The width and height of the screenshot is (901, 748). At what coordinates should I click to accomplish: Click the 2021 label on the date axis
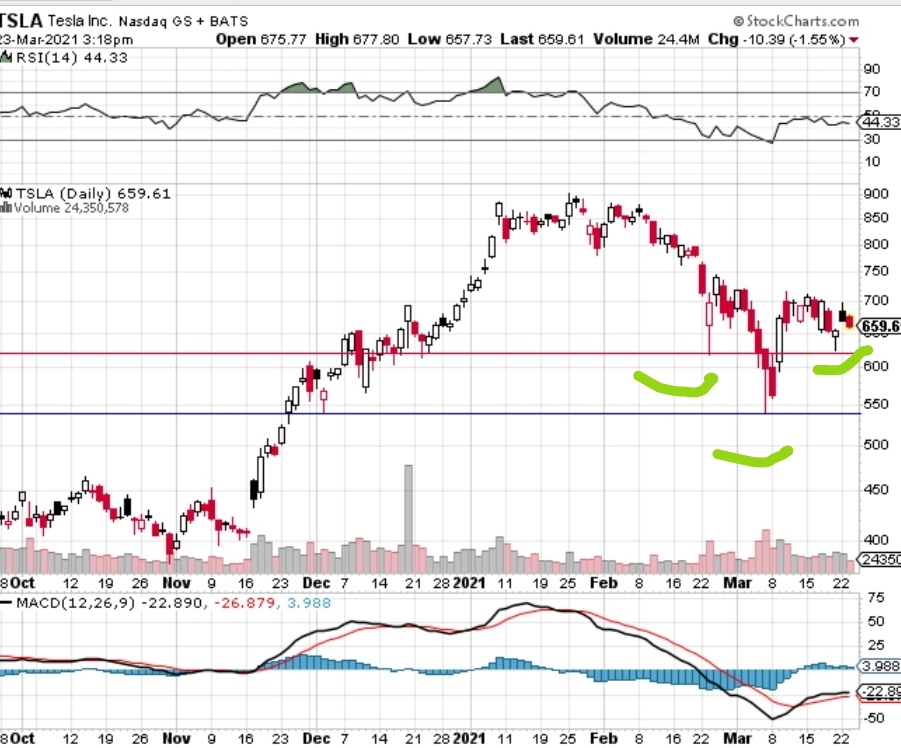(469, 582)
